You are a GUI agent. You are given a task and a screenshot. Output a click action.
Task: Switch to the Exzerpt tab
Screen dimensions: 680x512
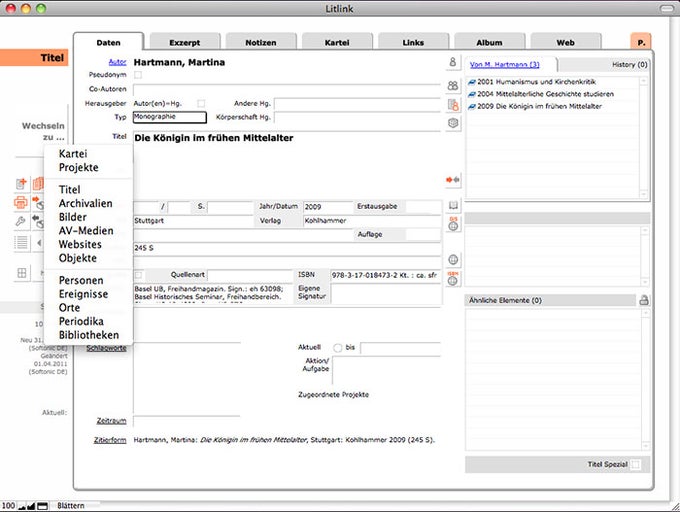pyautogui.click(x=185, y=42)
